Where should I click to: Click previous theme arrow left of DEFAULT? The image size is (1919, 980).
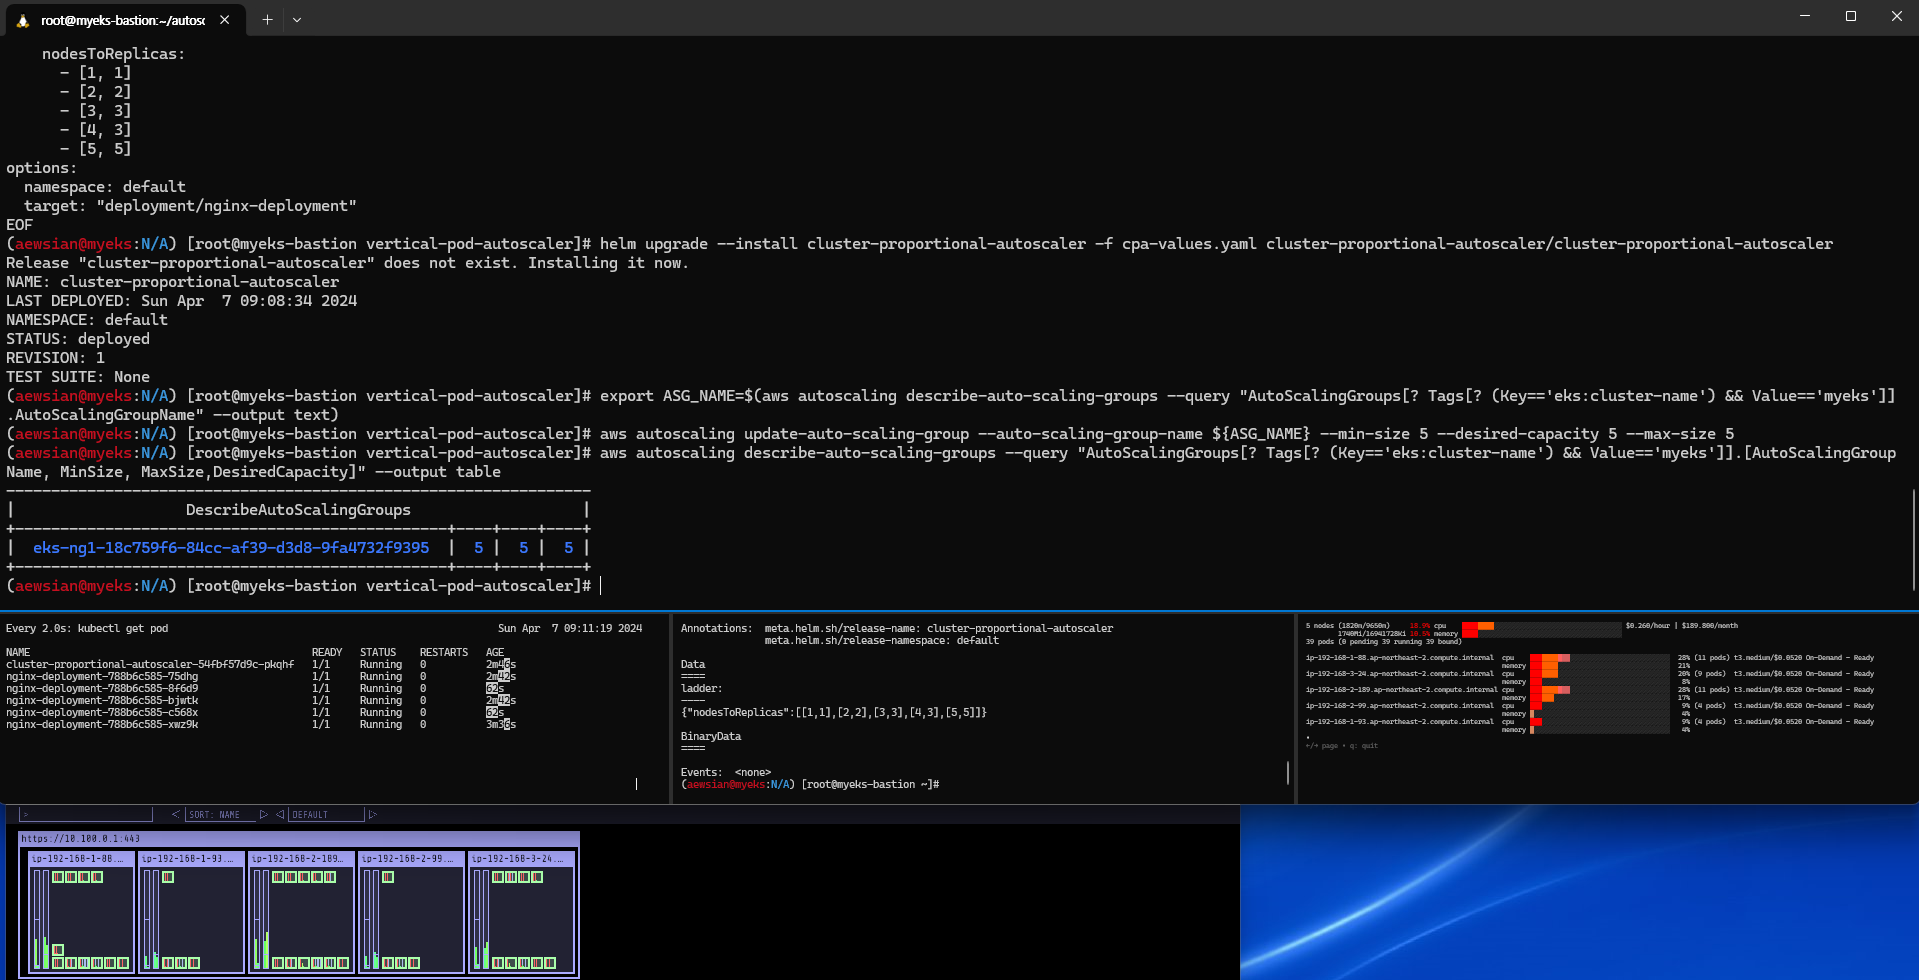280,814
